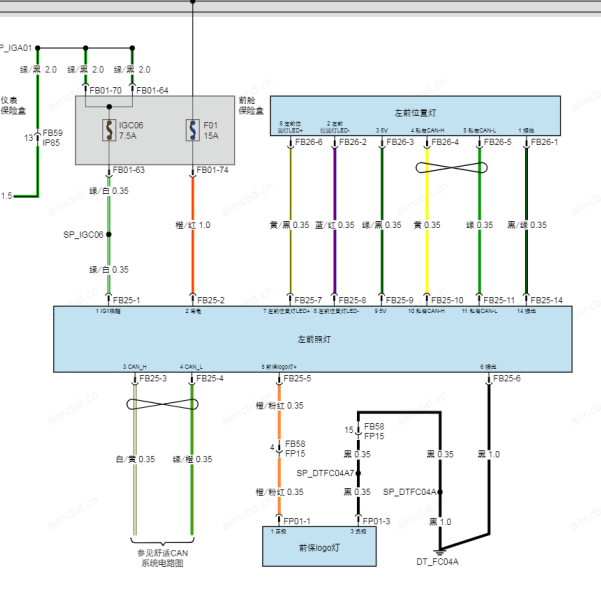601x609 pixels.
Task: Click the orange-red wire below FB01-74
Action: click(x=193, y=235)
